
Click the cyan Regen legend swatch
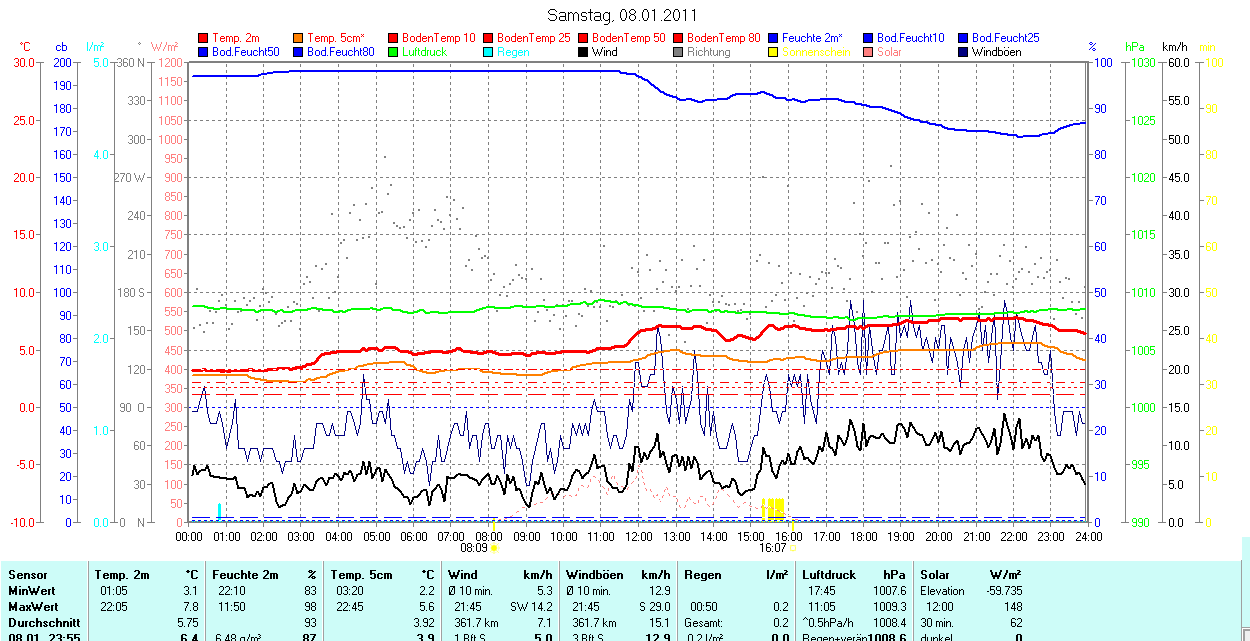point(489,52)
